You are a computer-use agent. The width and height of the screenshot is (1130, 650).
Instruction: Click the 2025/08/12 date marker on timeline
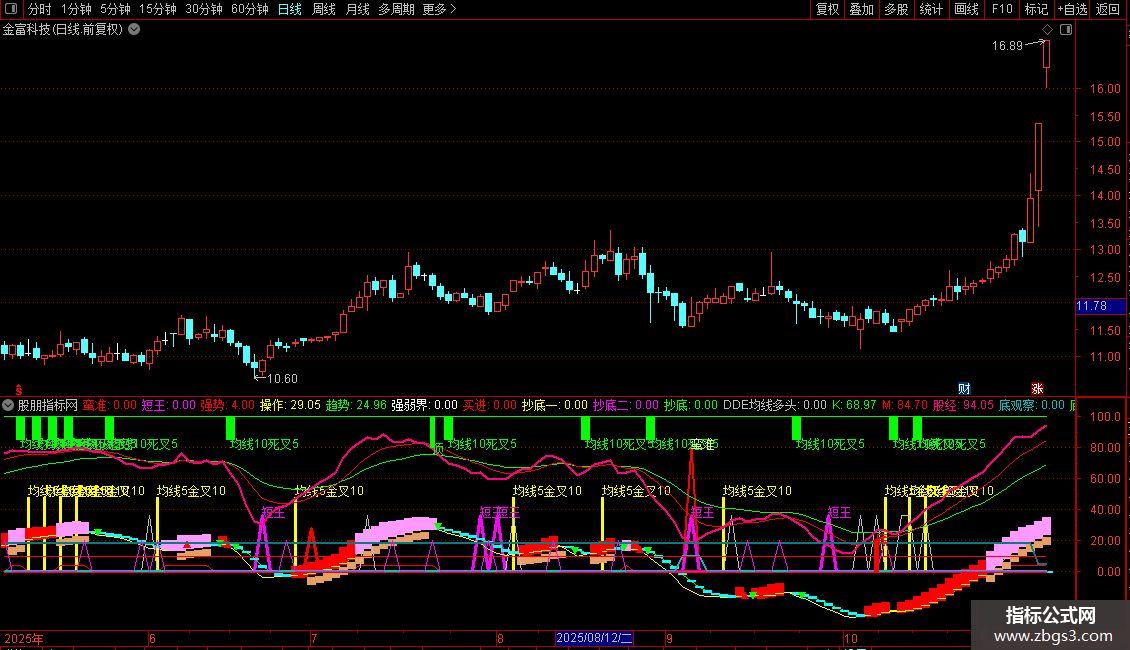click(x=594, y=638)
